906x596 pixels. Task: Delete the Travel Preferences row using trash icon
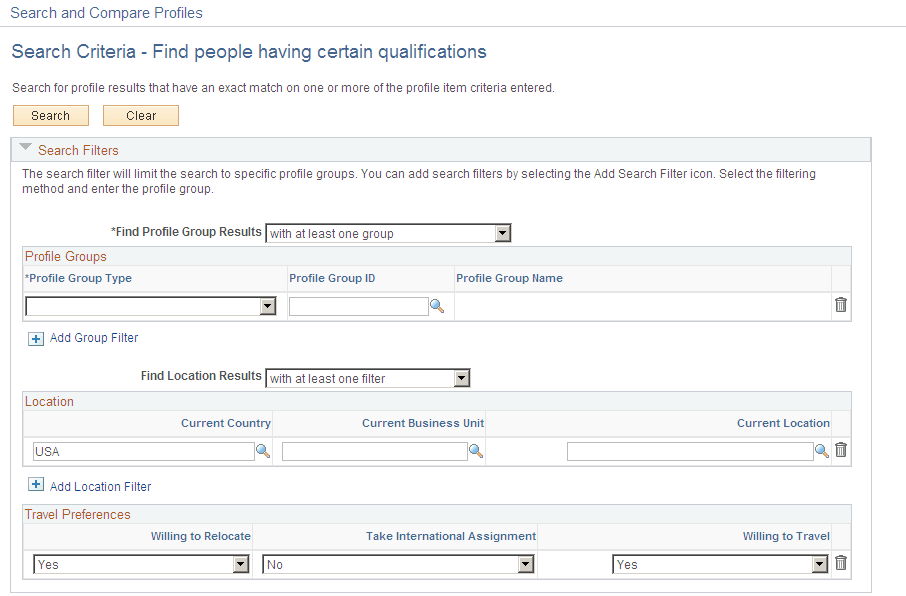click(x=840, y=562)
